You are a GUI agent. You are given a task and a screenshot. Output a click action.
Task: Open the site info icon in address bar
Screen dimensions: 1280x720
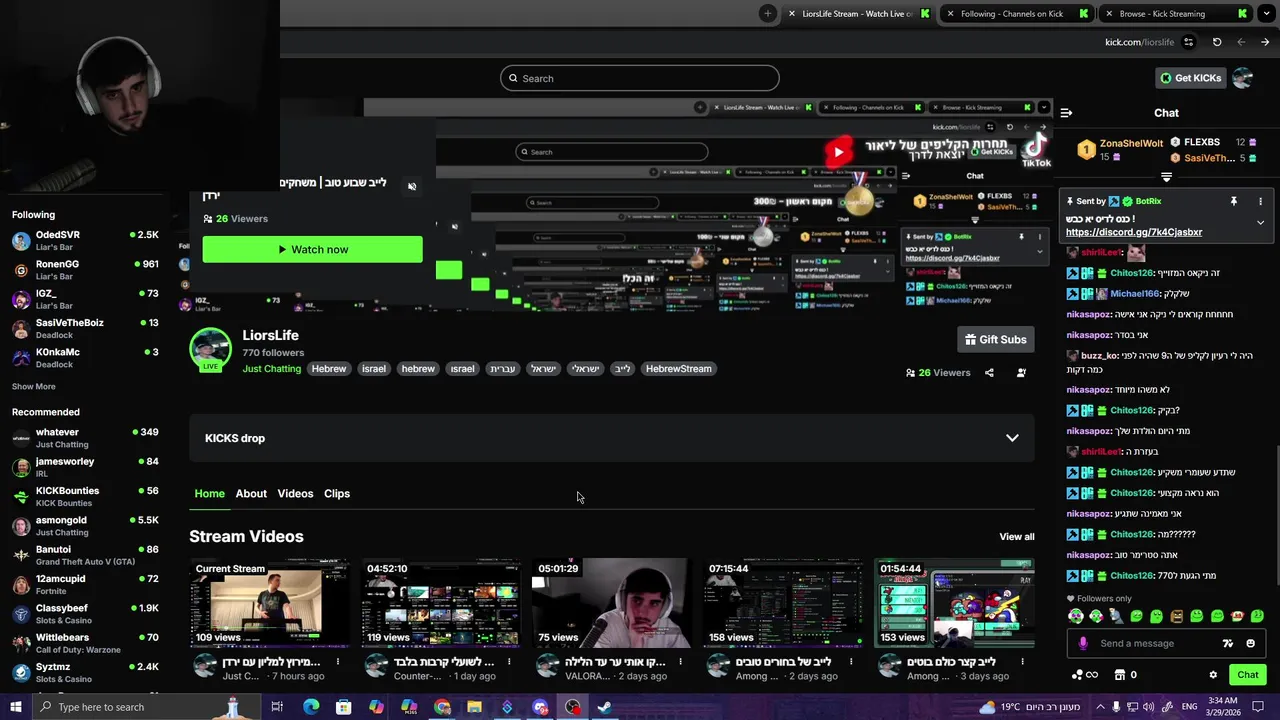coord(1188,42)
